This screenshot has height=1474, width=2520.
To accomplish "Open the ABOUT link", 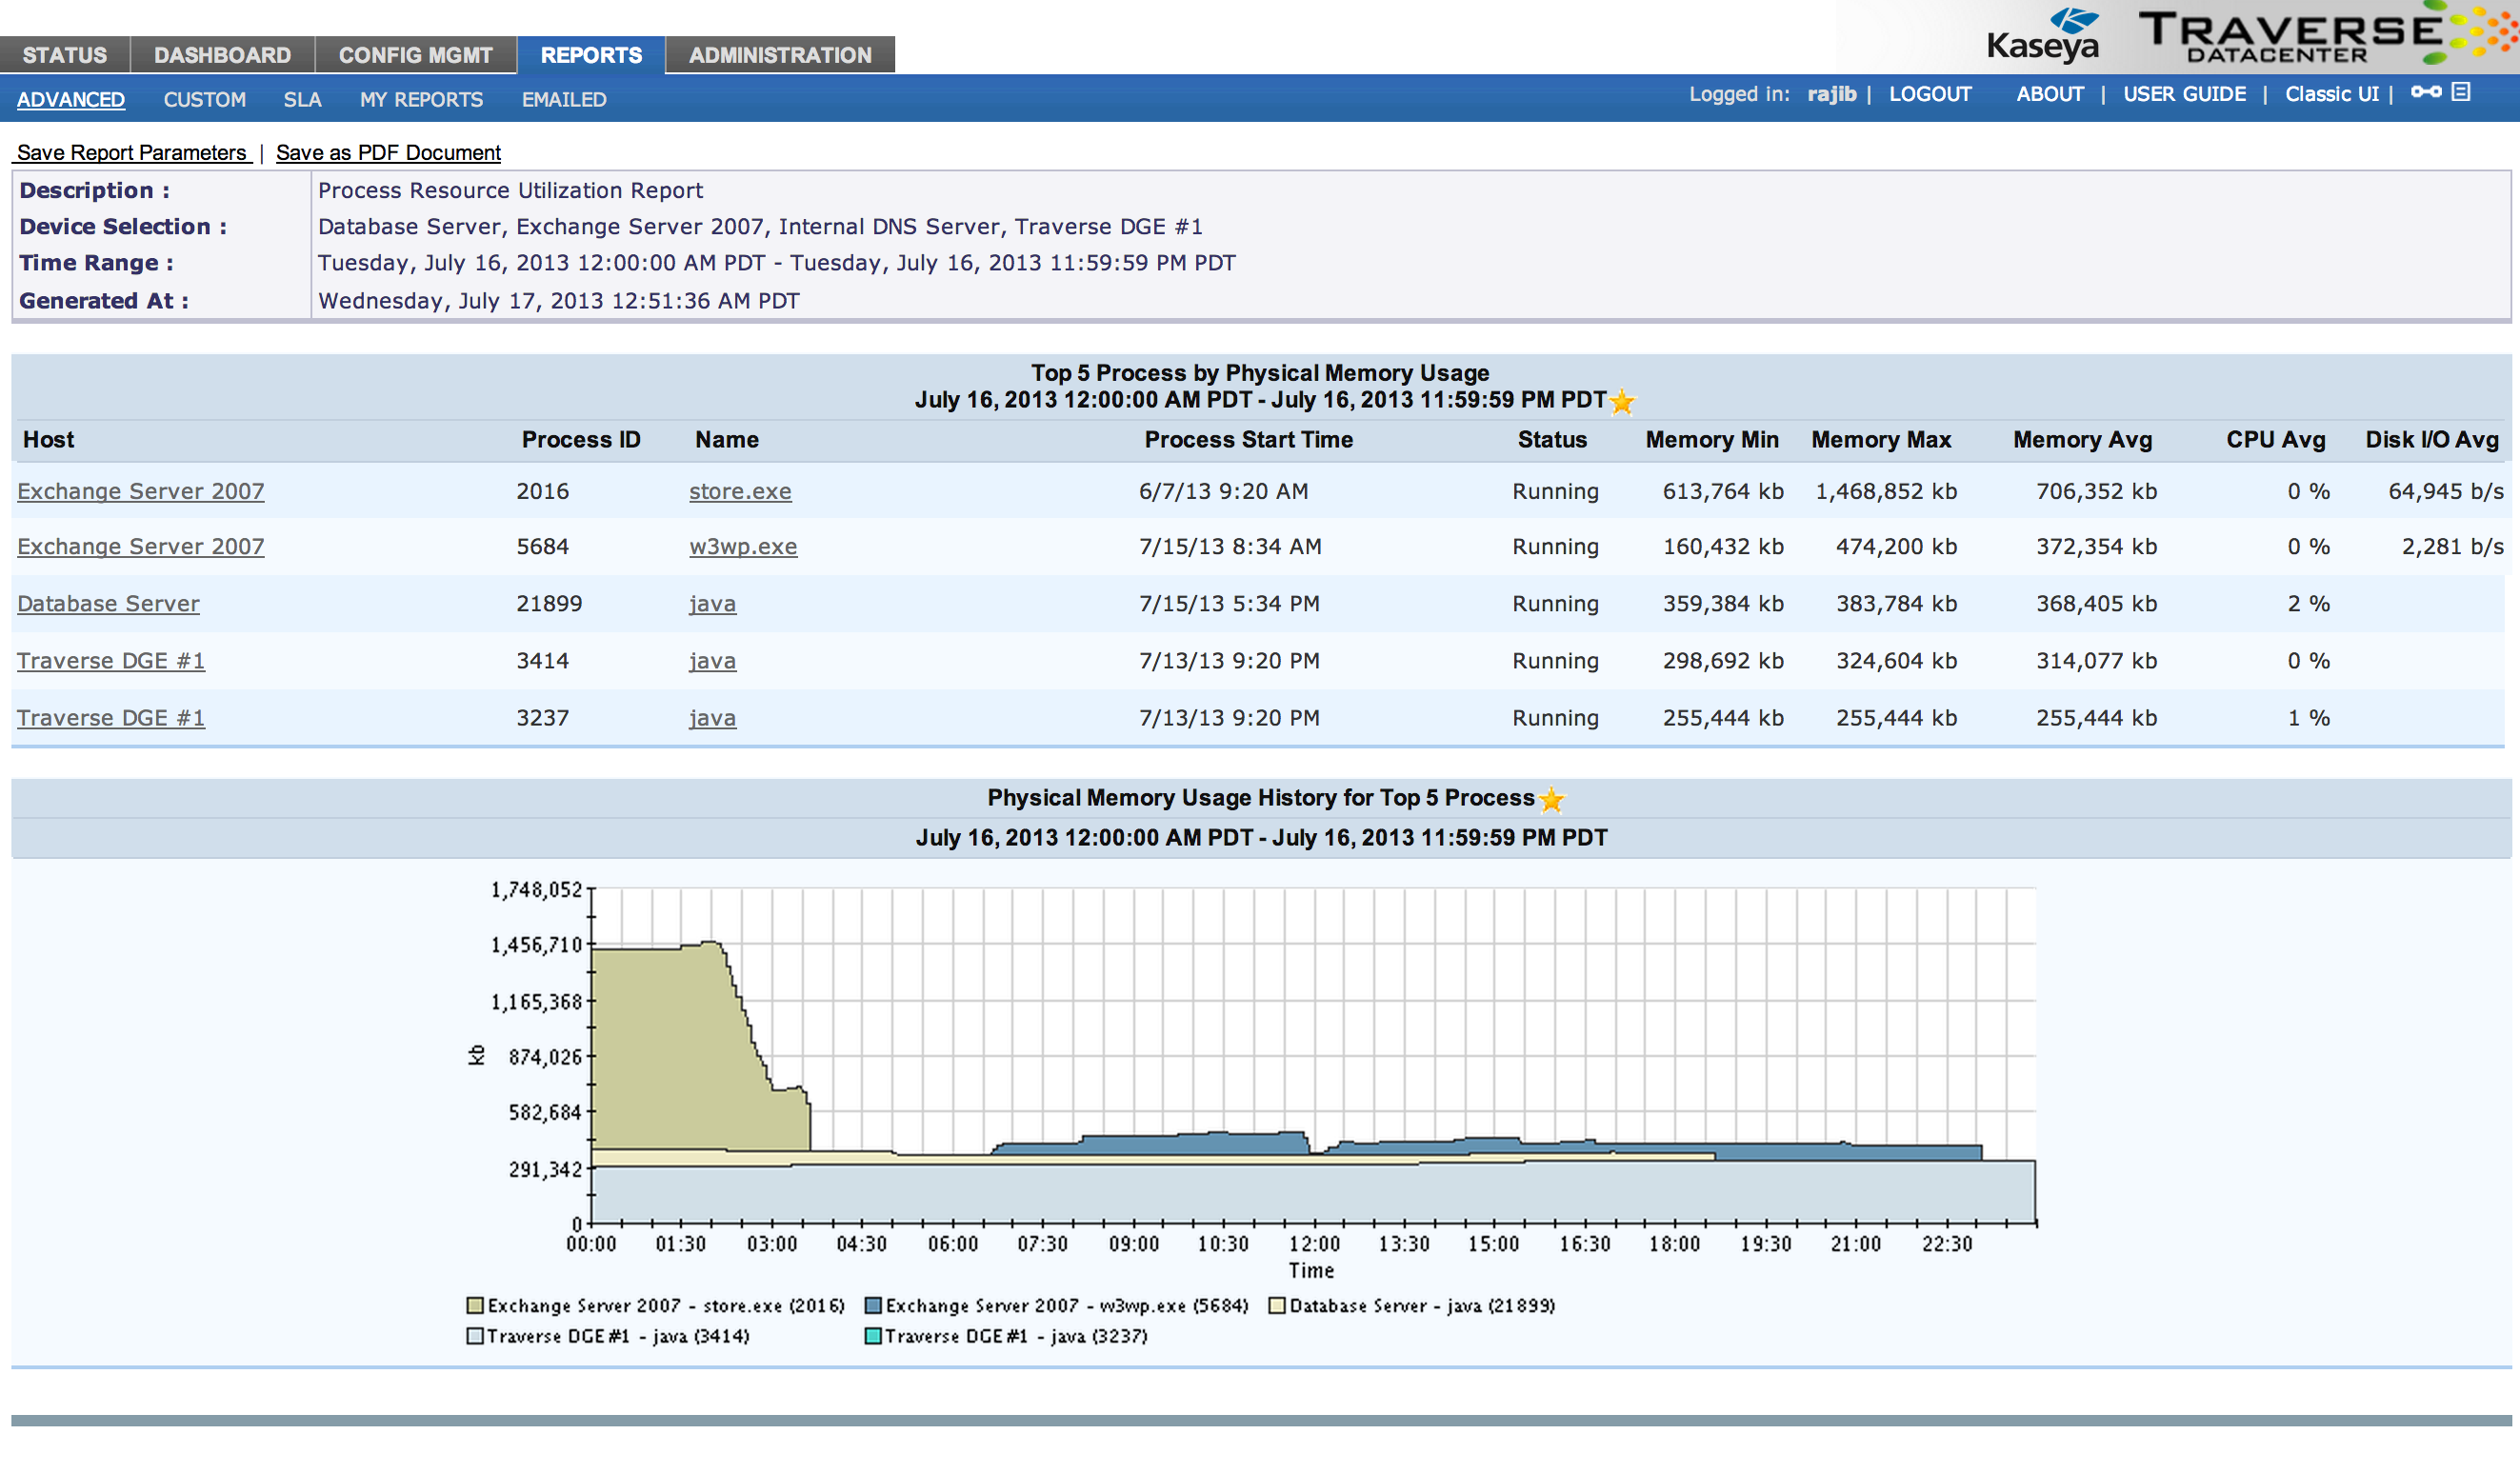I will (x=2050, y=94).
